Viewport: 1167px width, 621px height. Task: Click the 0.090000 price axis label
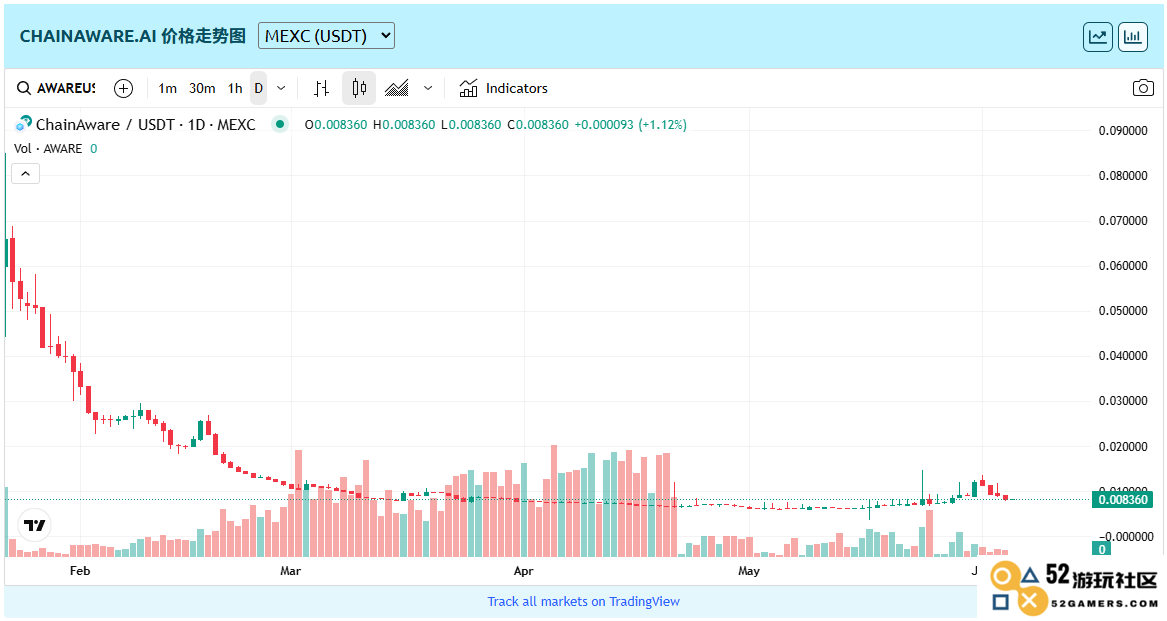pyautogui.click(x=1123, y=131)
